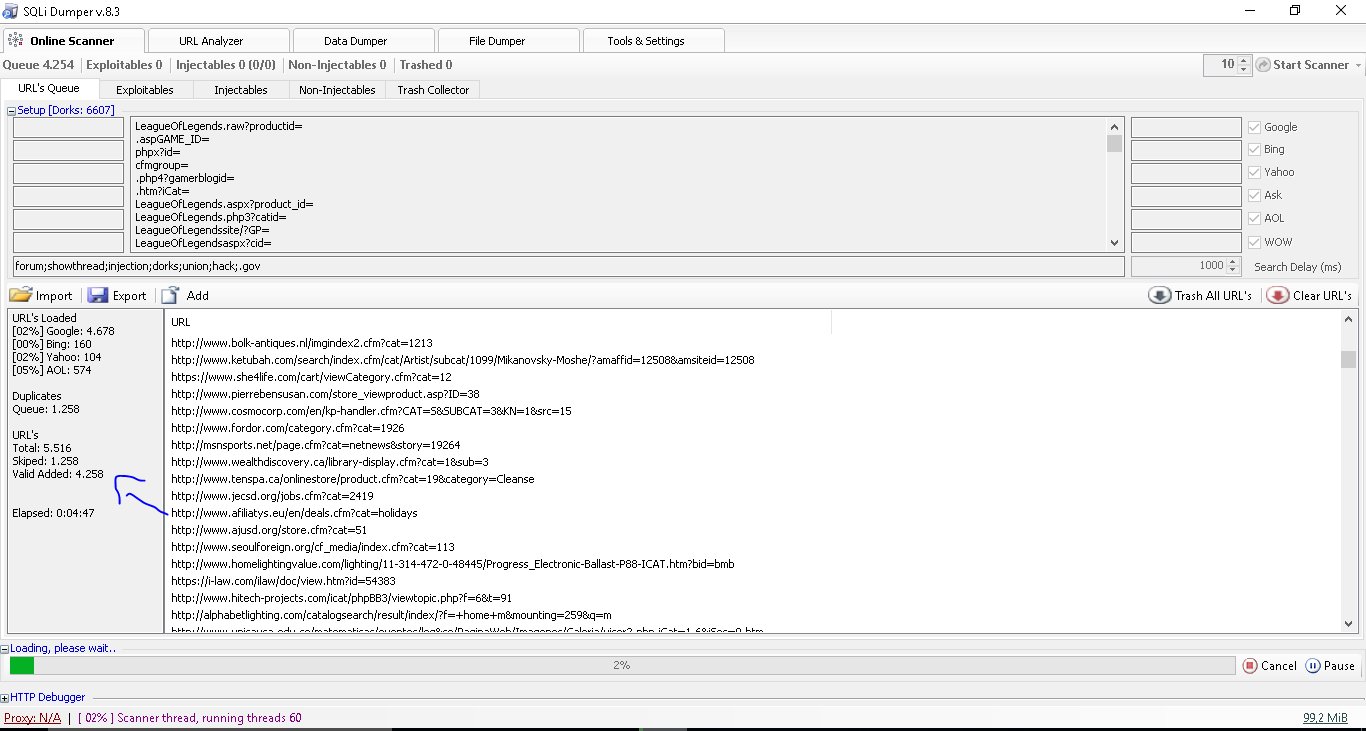Toggle the WOW search engine checkbox
The height and width of the screenshot is (731, 1366).
click(x=1254, y=242)
